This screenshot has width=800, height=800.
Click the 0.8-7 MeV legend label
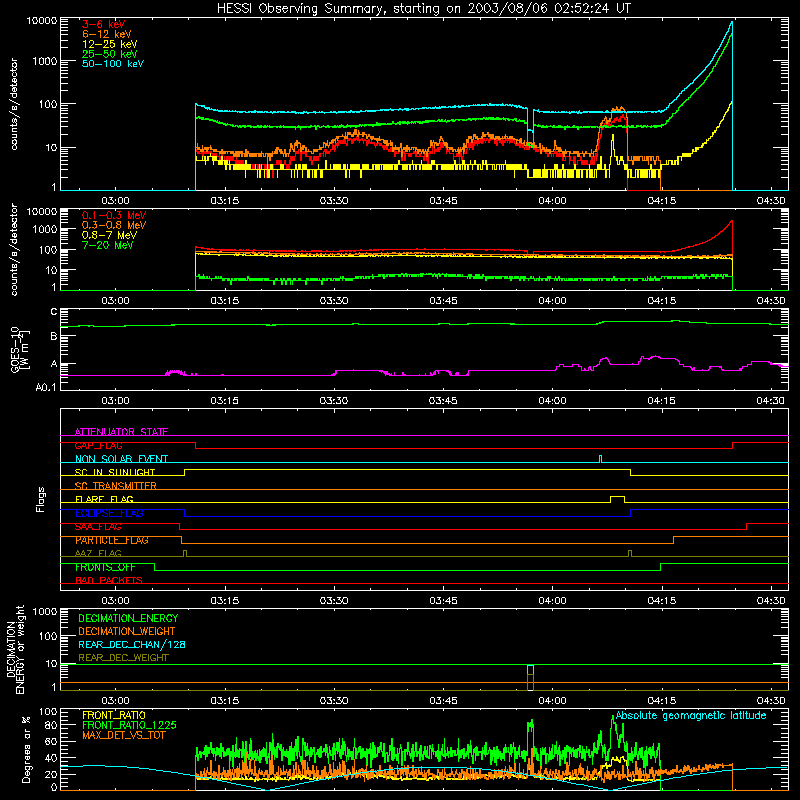pos(109,235)
